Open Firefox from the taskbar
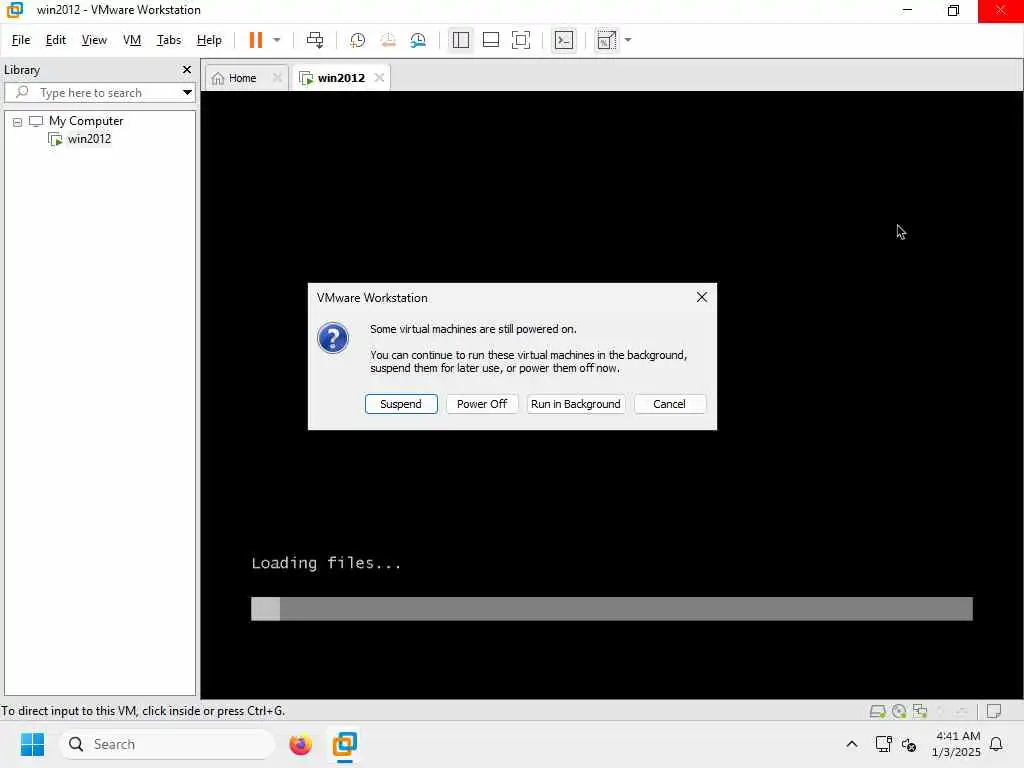 (x=300, y=744)
